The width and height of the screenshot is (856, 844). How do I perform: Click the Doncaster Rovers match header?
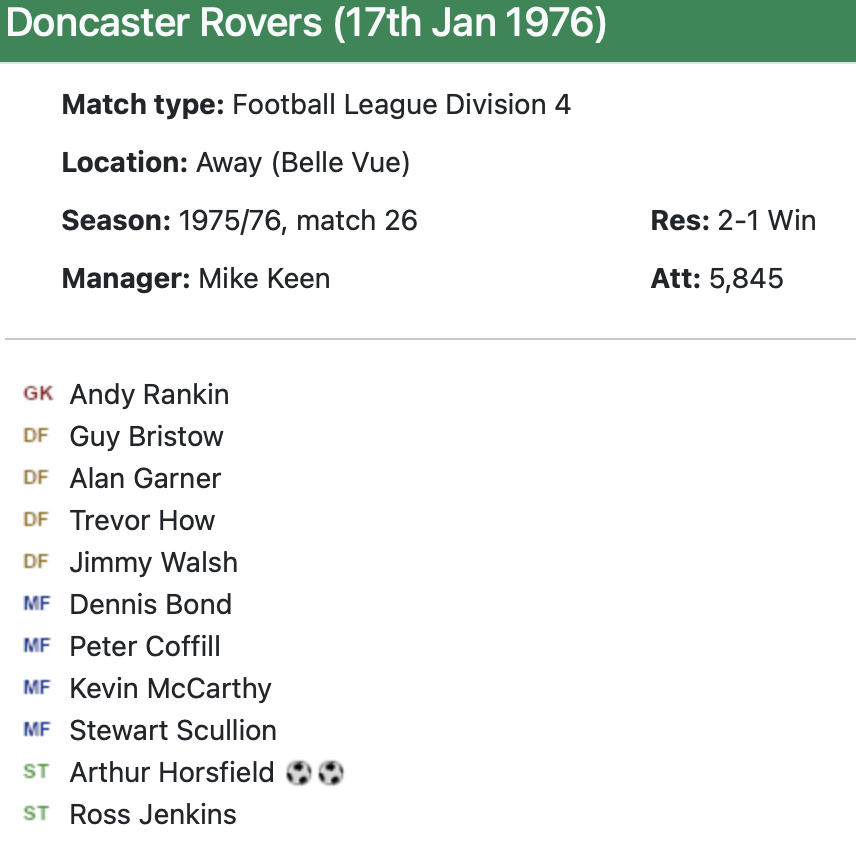coord(306,24)
